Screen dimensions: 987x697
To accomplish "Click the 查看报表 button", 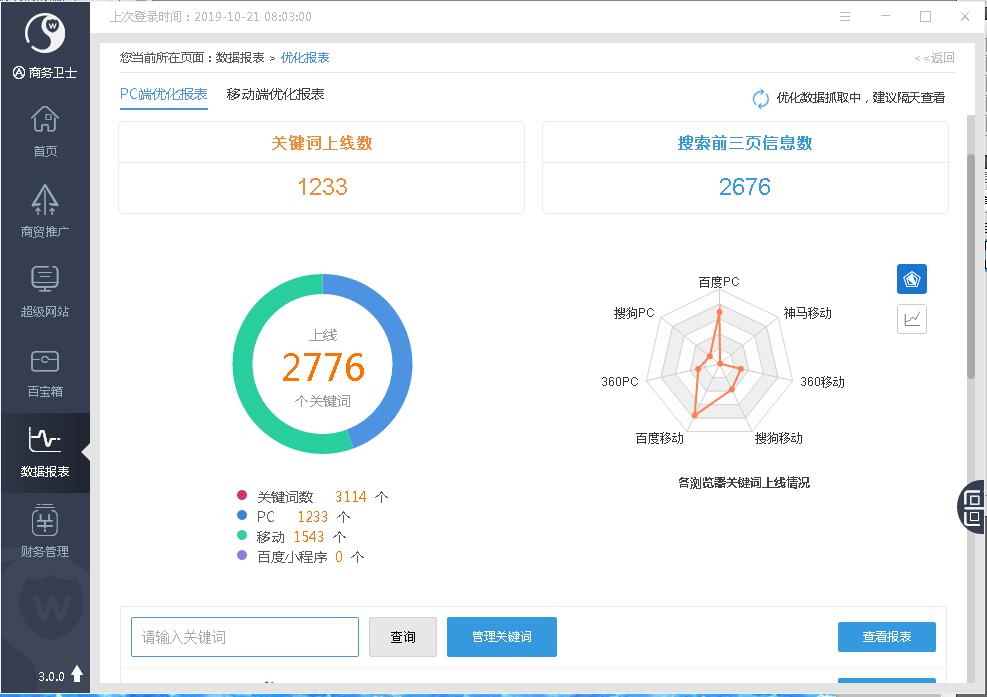I will tap(886, 637).
